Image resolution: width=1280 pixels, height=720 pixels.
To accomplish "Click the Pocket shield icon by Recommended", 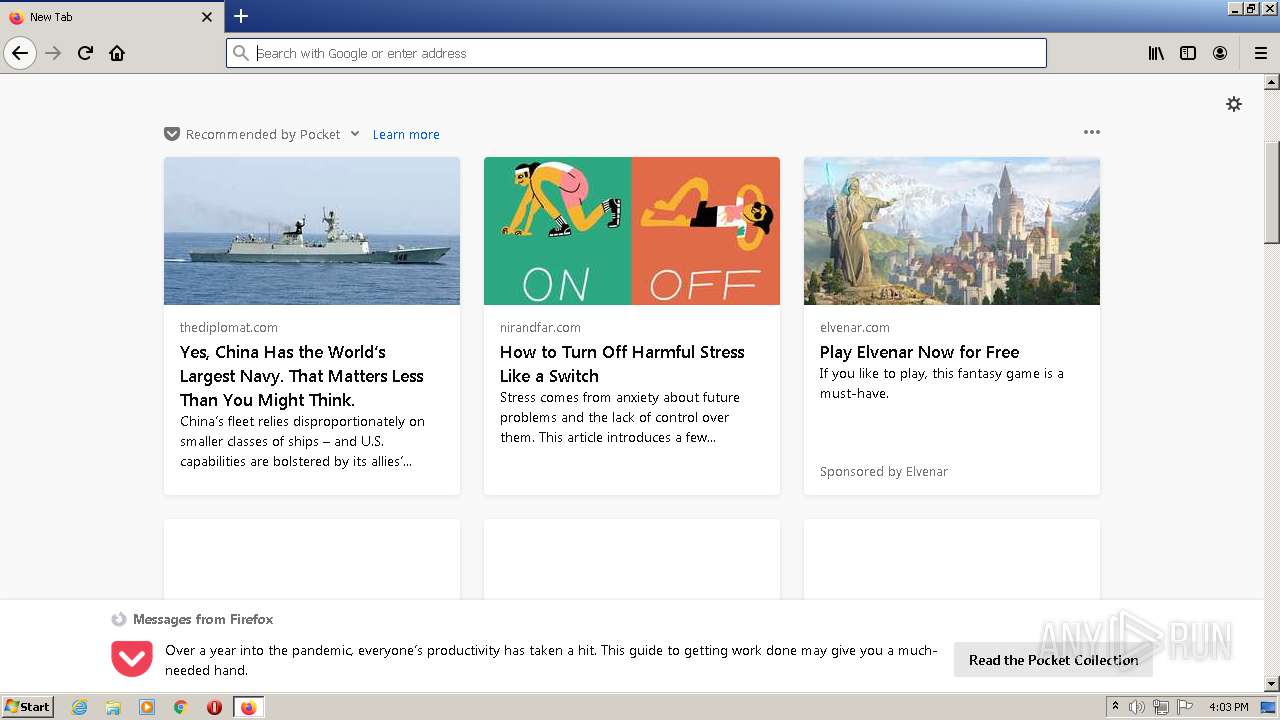I will (172, 134).
